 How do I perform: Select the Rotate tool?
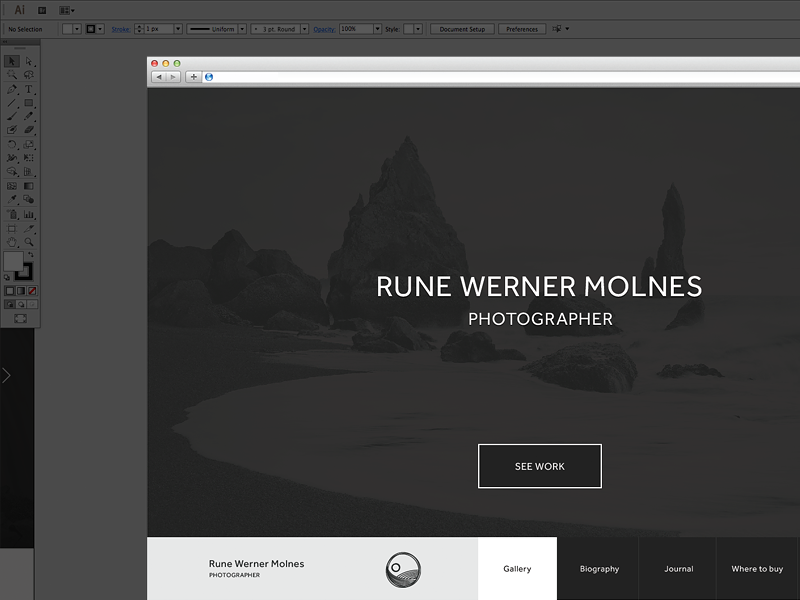coord(12,146)
